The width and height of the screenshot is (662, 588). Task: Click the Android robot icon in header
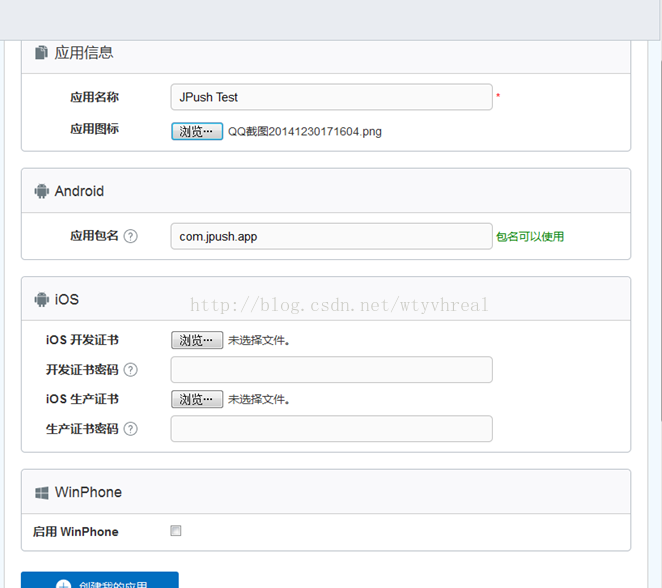(41, 191)
